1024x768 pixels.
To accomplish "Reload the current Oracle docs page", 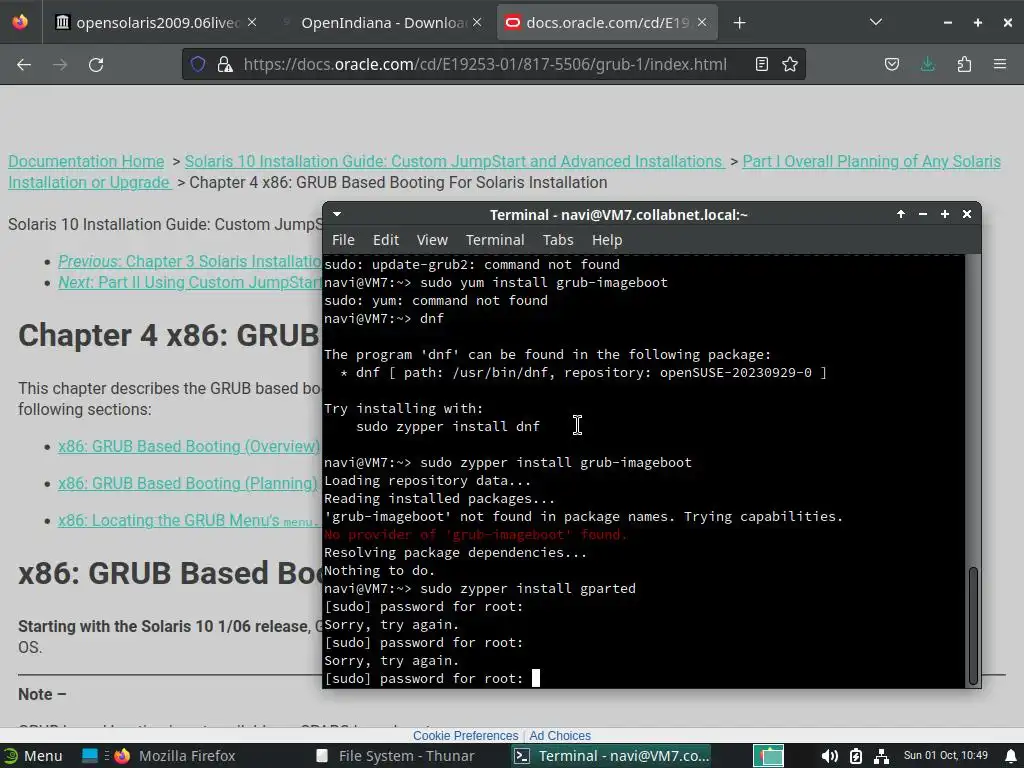I will (96, 64).
